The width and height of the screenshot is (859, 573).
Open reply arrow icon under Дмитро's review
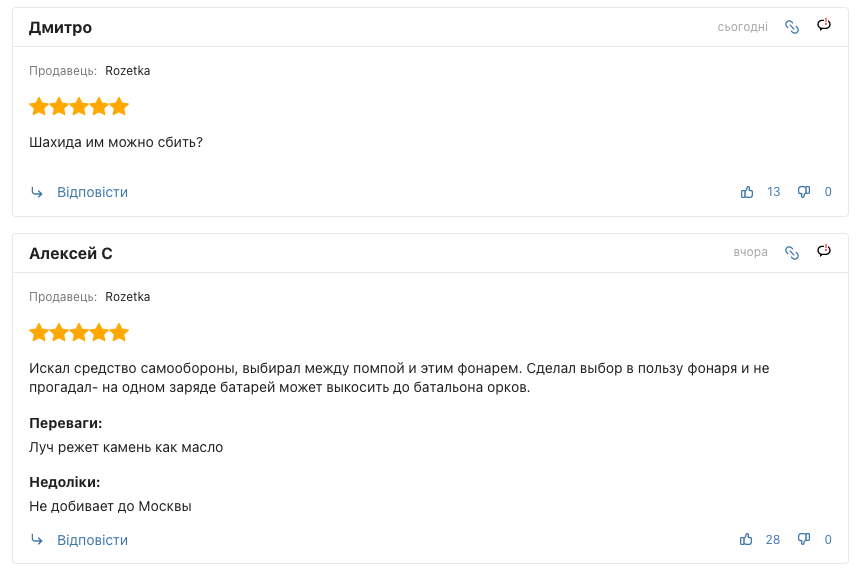[37, 192]
